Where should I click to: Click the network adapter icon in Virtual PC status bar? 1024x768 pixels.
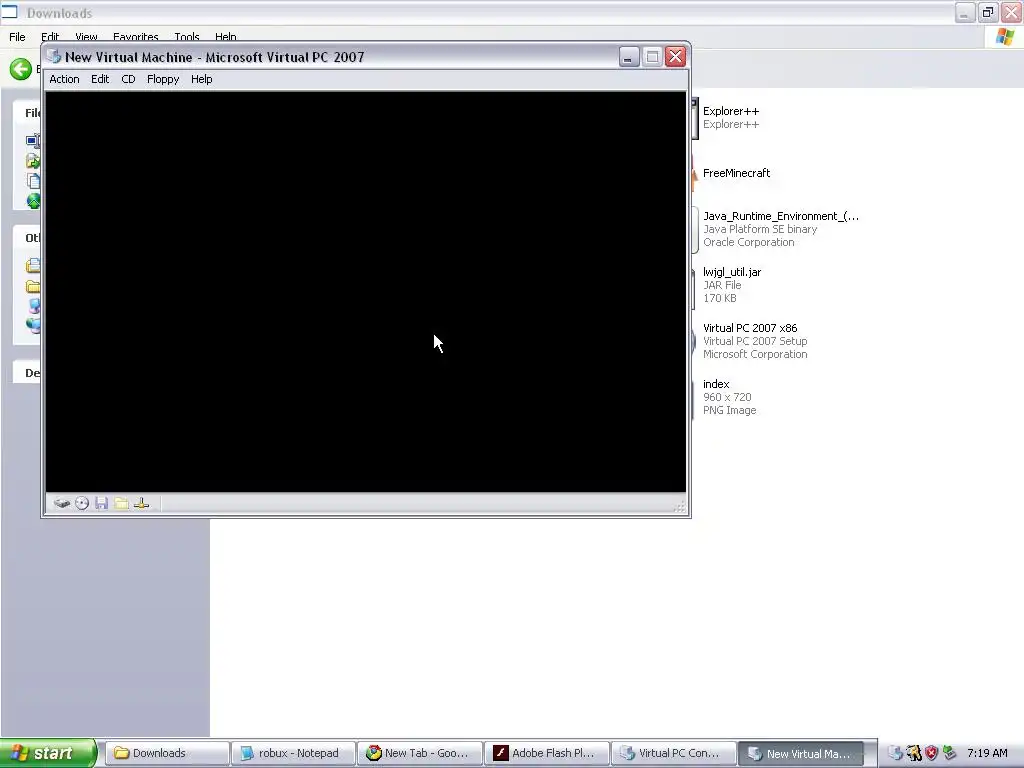pyautogui.click(x=142, y=504)
